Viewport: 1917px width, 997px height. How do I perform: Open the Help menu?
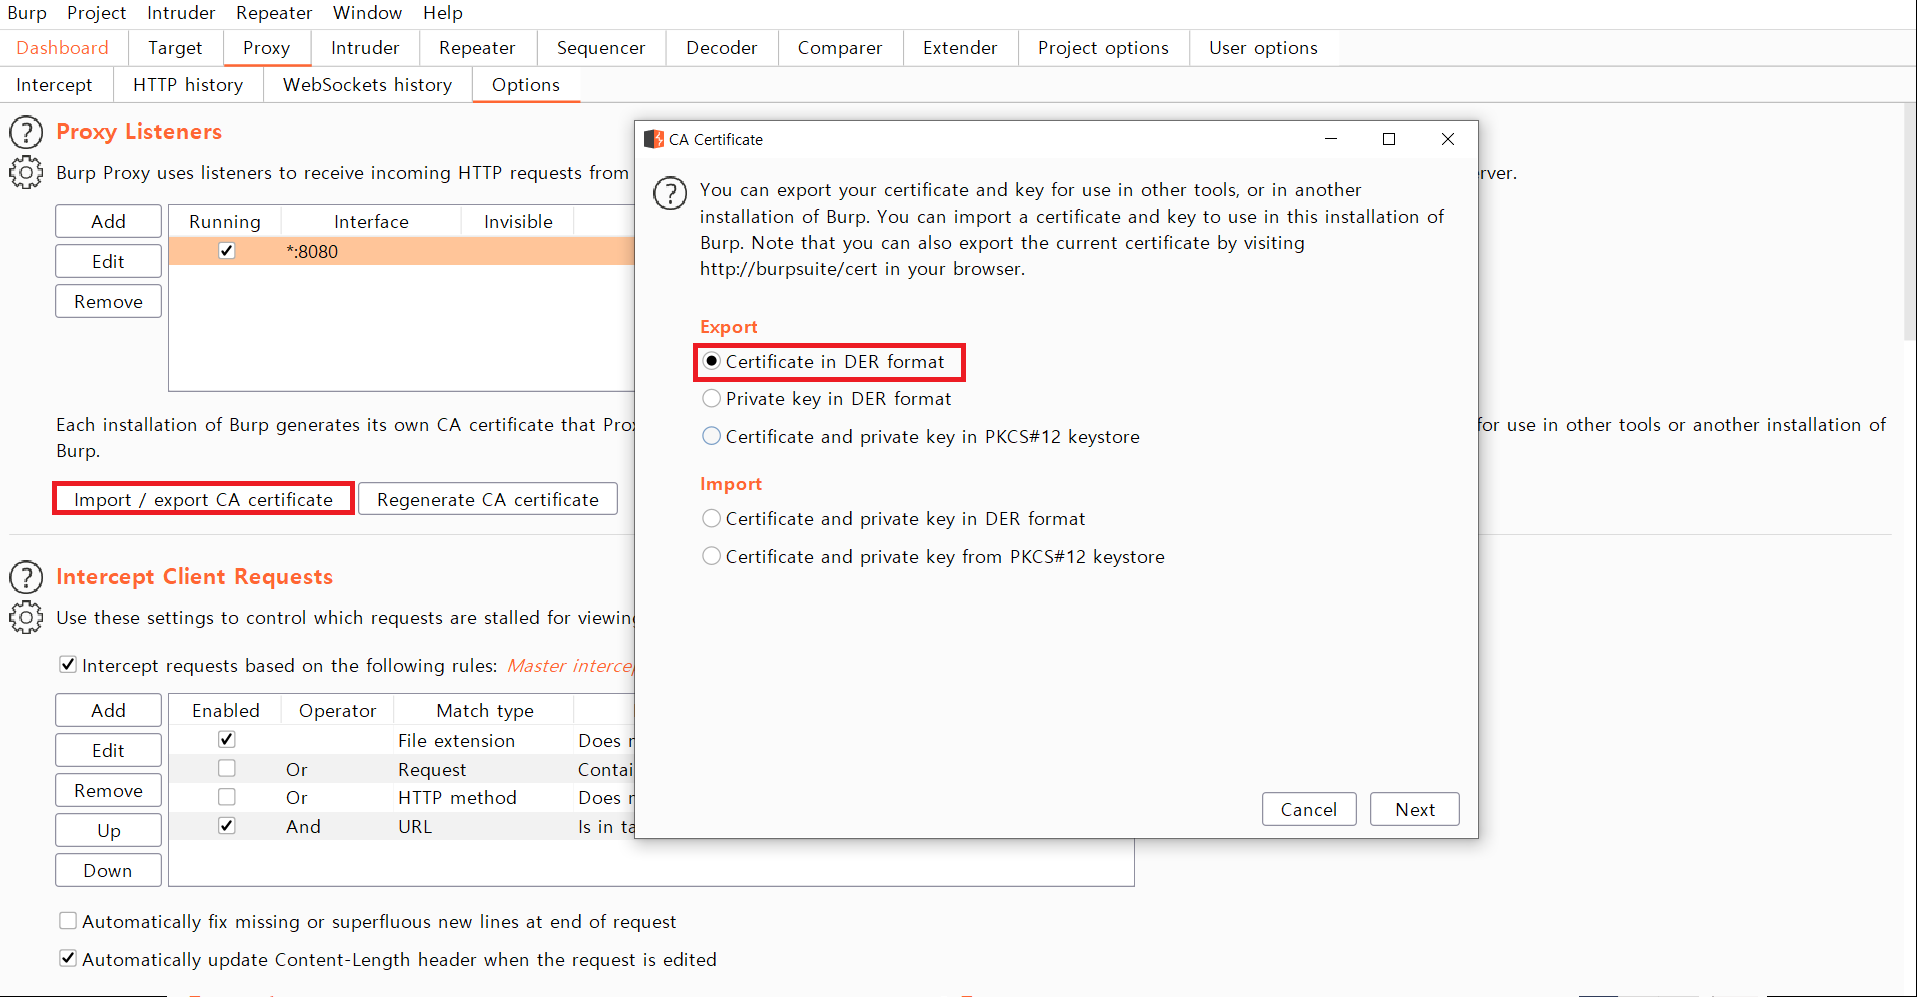tap(443, 13)
